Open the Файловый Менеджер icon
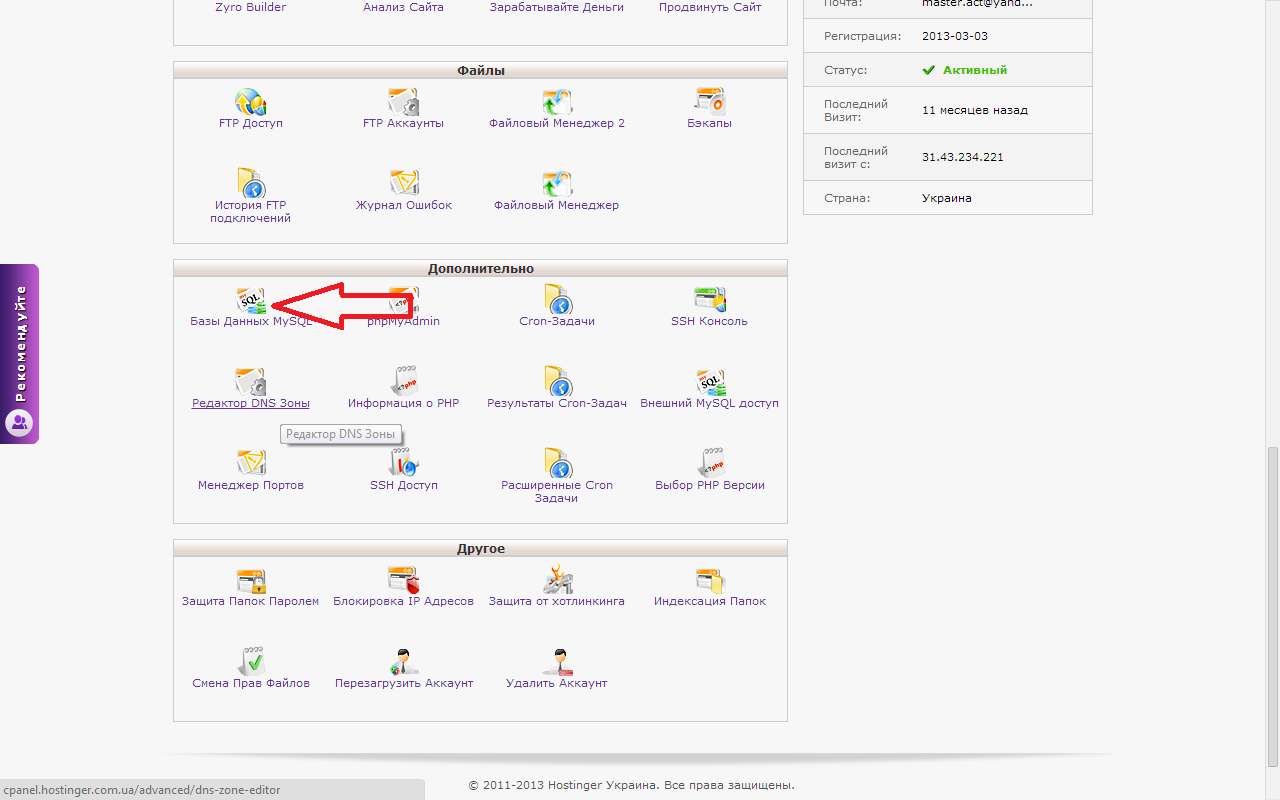This screenshot has width=1280, height=800. [557, 183]
